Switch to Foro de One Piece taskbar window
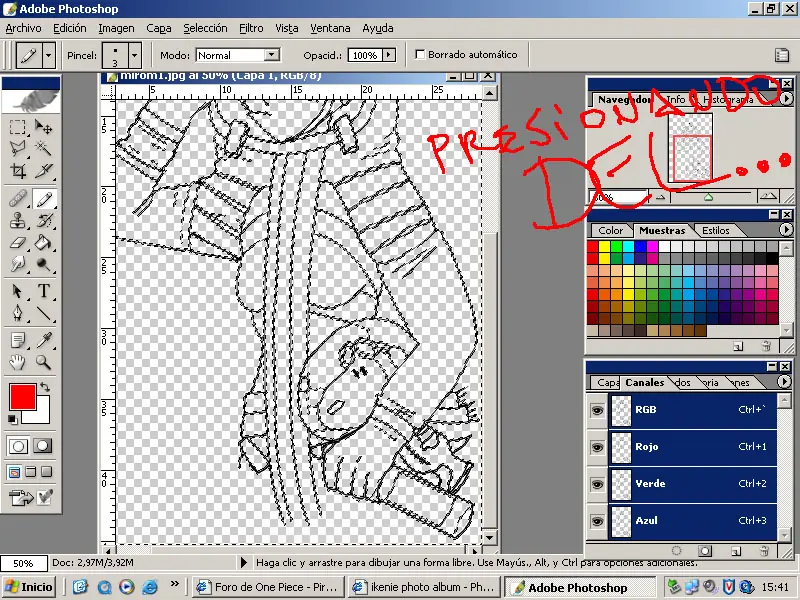Screen dimensions: 800x600 point(268,587)
